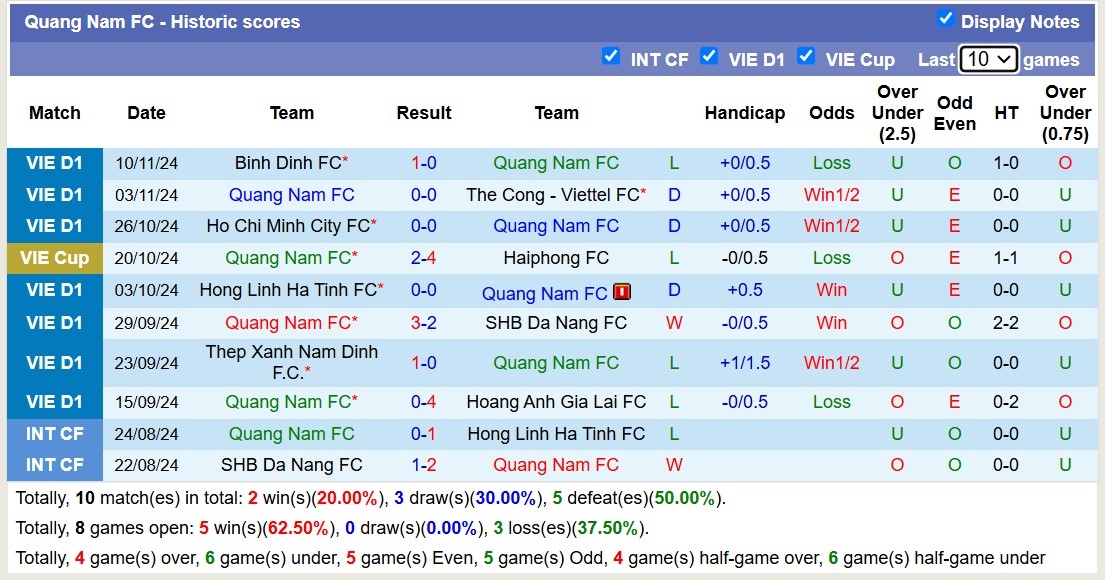This screenshot has width=1105, height=580.
Task: Click the VIE D1 badge on the top row
Action: (x=55, y=162)
